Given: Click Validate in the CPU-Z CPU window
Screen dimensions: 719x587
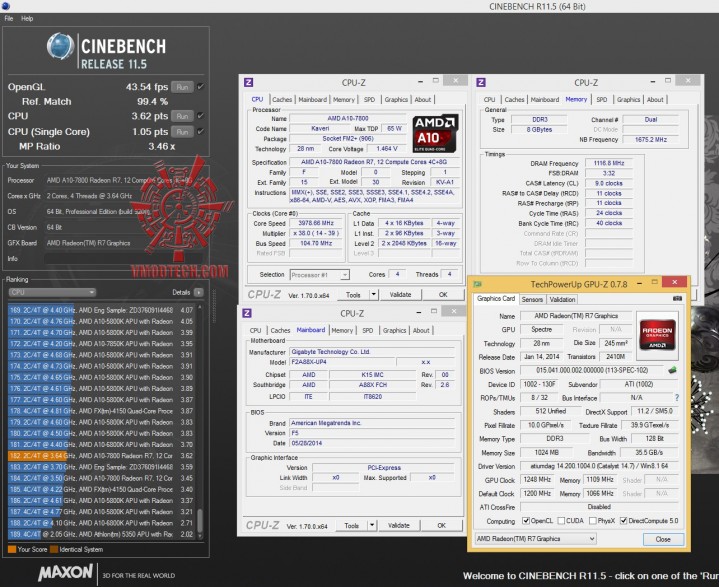Looking at the screenshot, I should pyautogui.click(x=400, y=294).
